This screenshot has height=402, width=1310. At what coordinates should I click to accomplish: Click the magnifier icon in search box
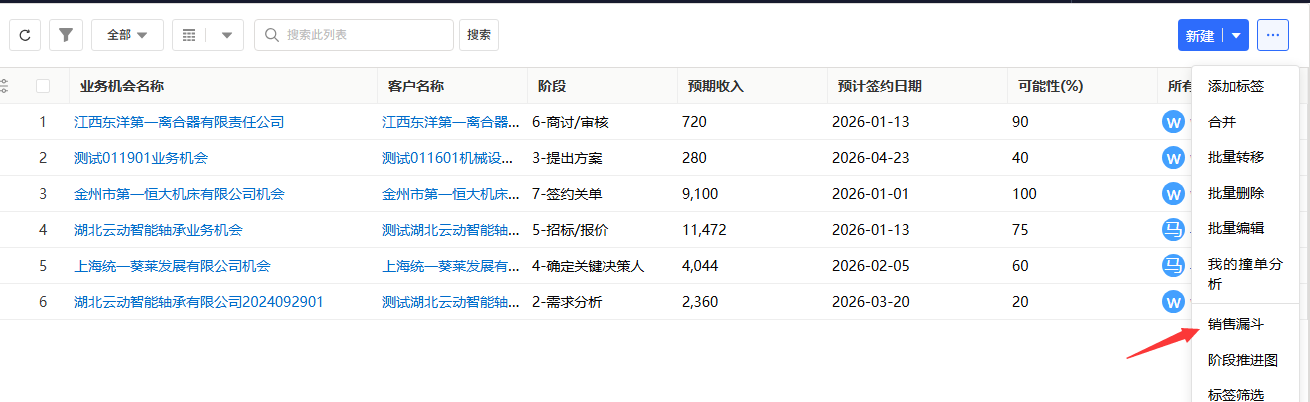pyautogui.click(x=271, y=35)
